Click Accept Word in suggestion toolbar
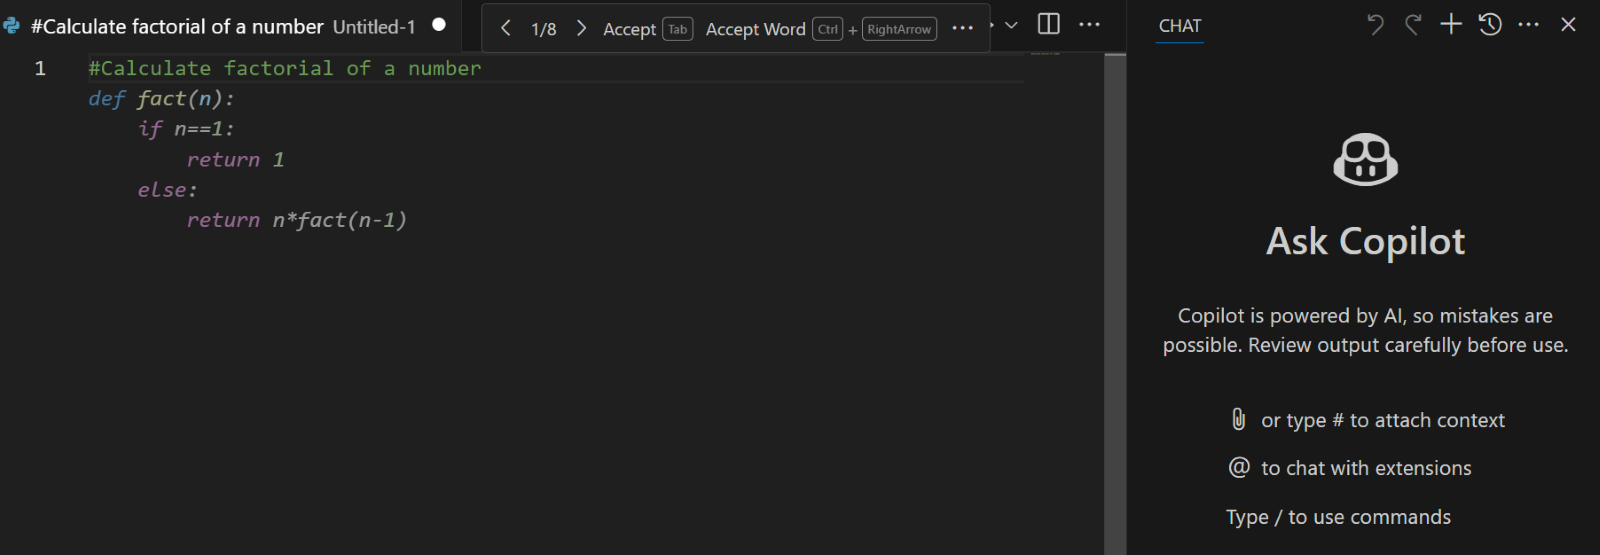Image resolution: width=1600 pixels, height=555 pixels. pyautogui.click(x=756, y=29)
